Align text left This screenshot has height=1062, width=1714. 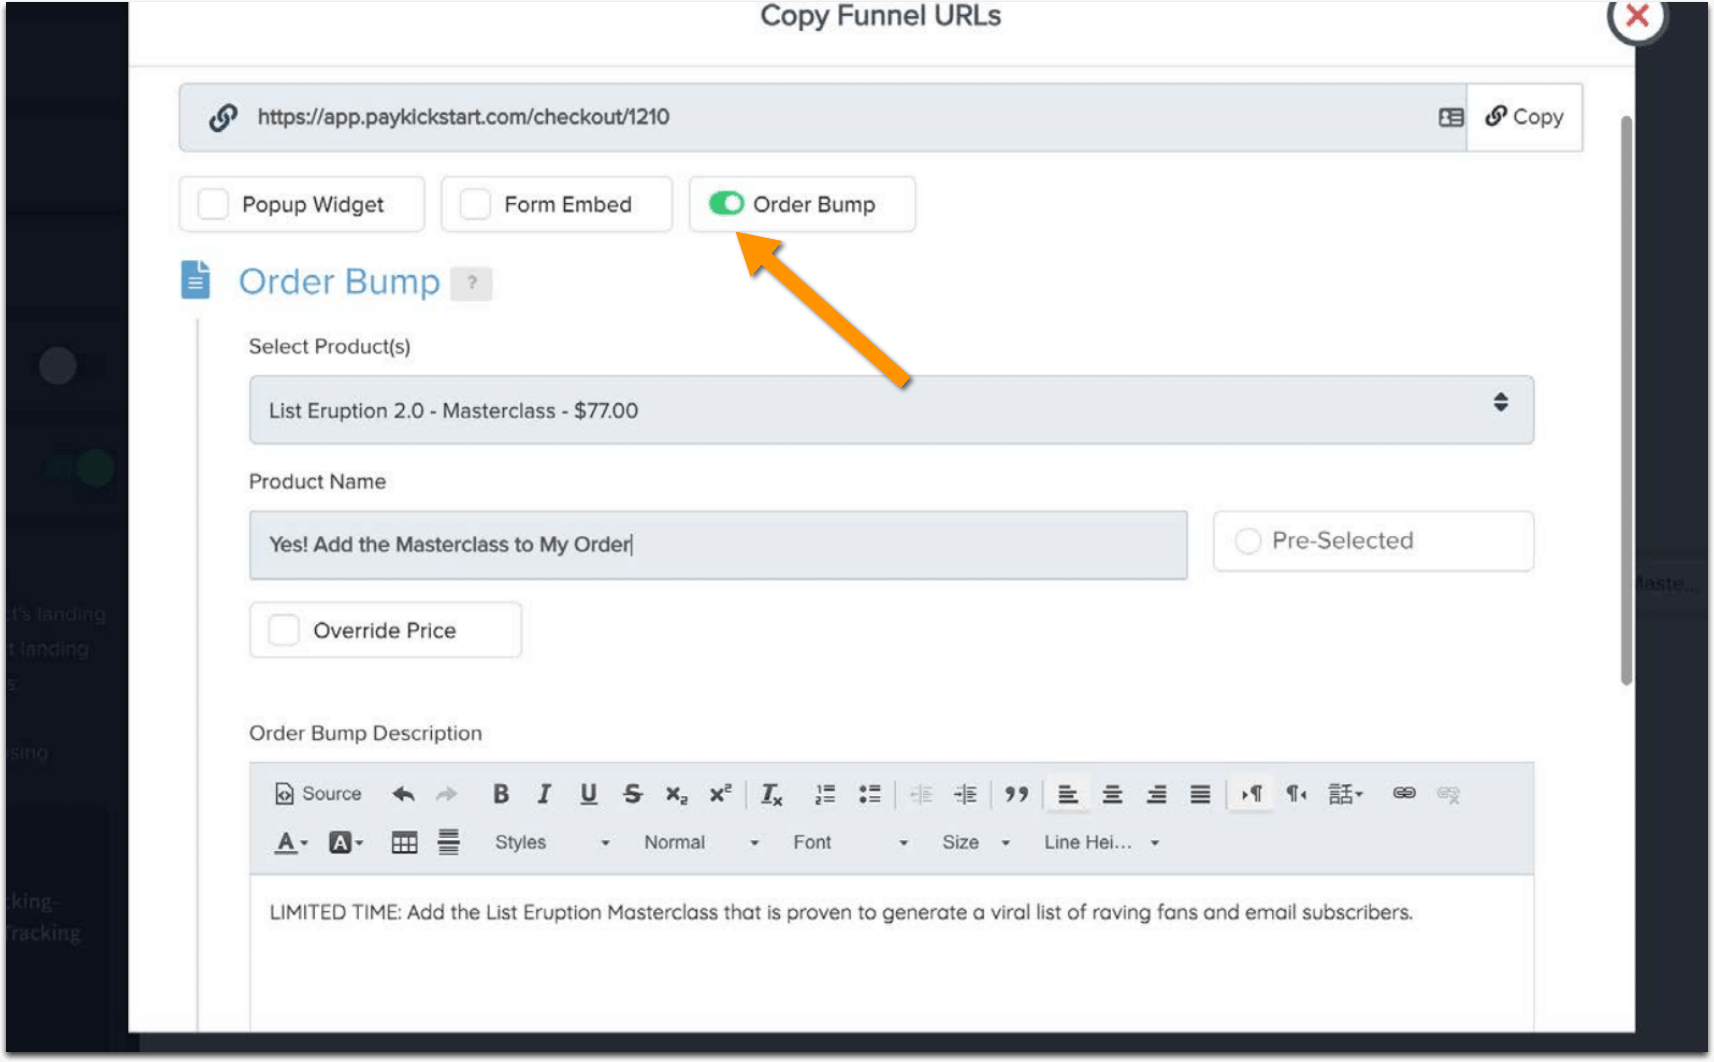pos(1068,794)
